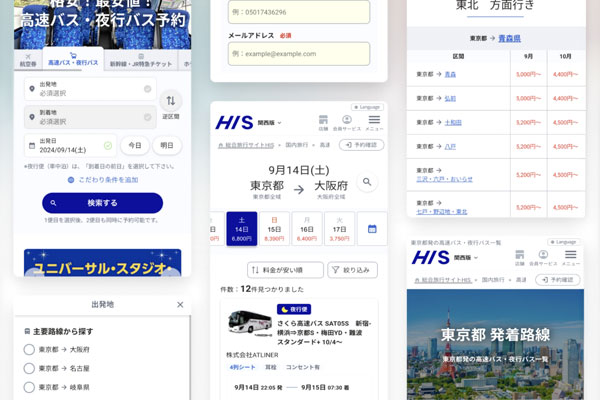Select 東京都 → 名古屋 radio button

29,368
